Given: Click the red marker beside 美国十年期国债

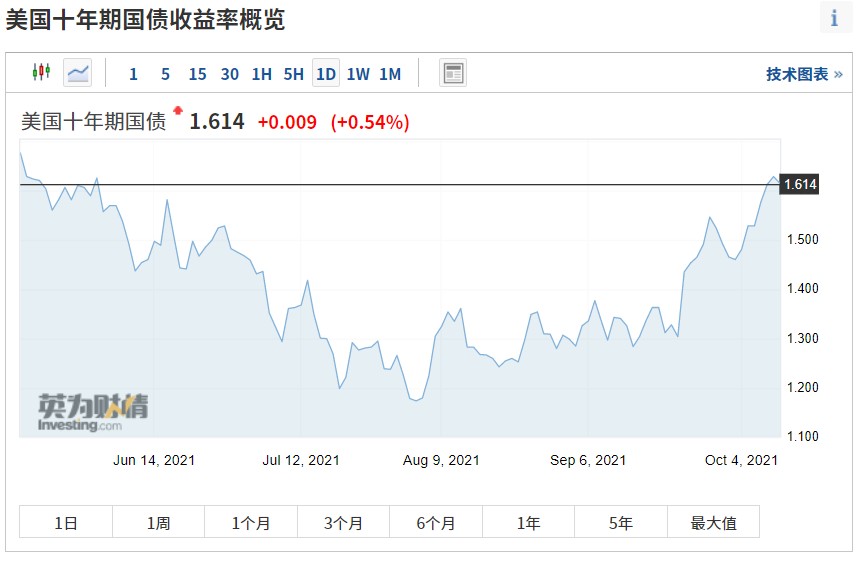Looking at the screenshot, I should (x=178, y=111).
